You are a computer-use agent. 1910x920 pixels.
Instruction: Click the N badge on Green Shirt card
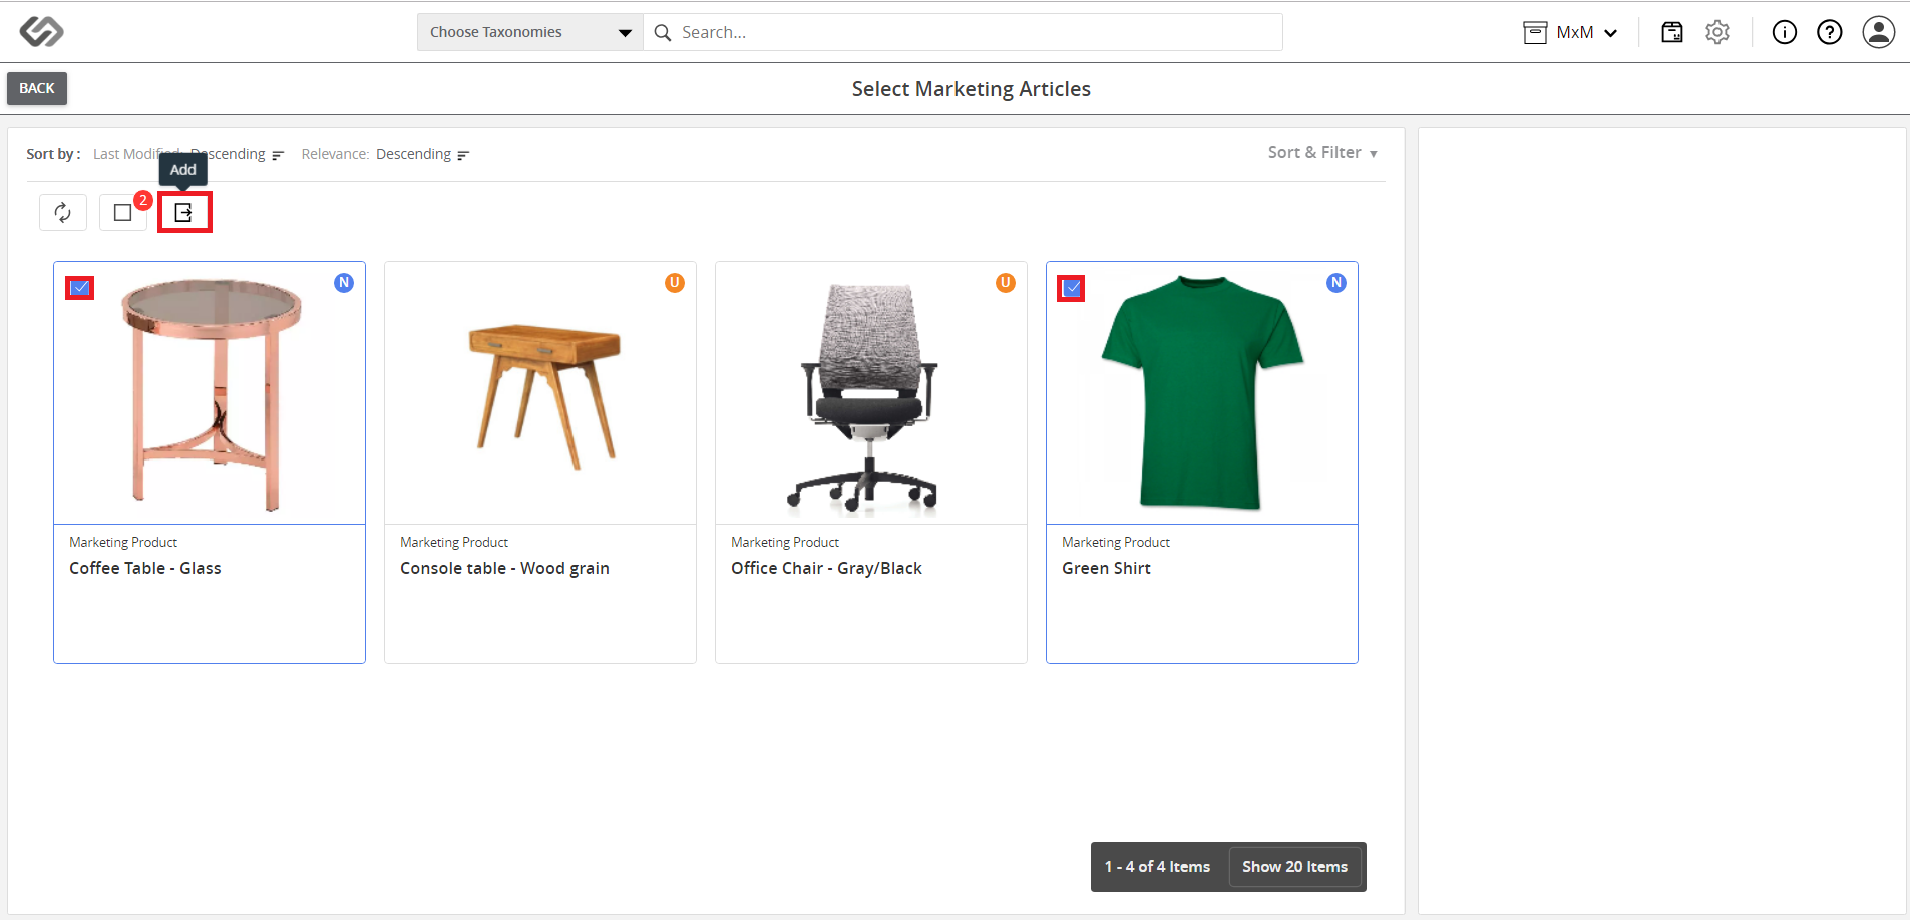pyautogui.click(x=1337, y=283)
